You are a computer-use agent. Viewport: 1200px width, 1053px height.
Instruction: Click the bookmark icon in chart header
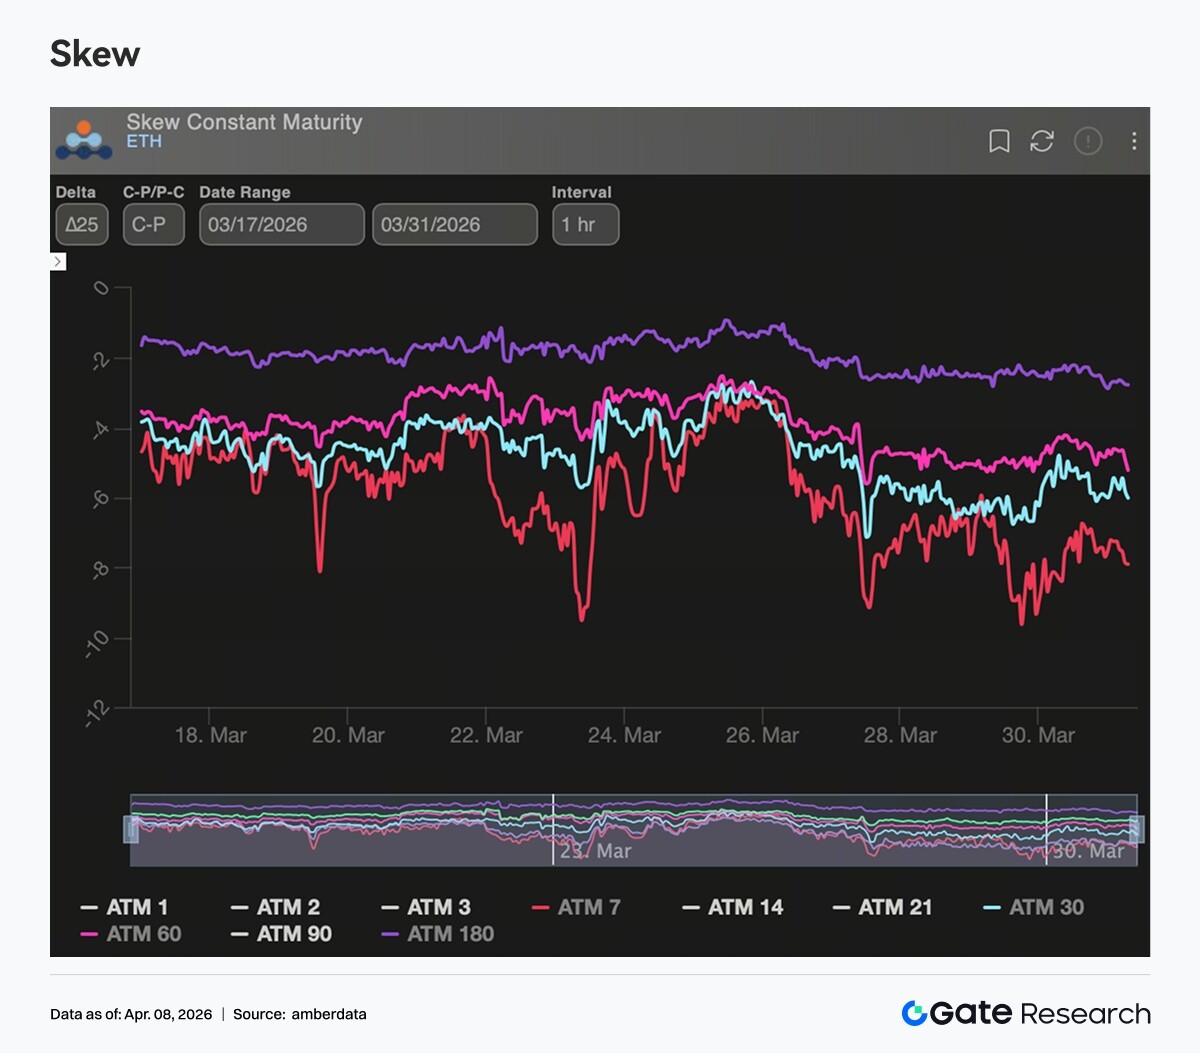(998, 141)
